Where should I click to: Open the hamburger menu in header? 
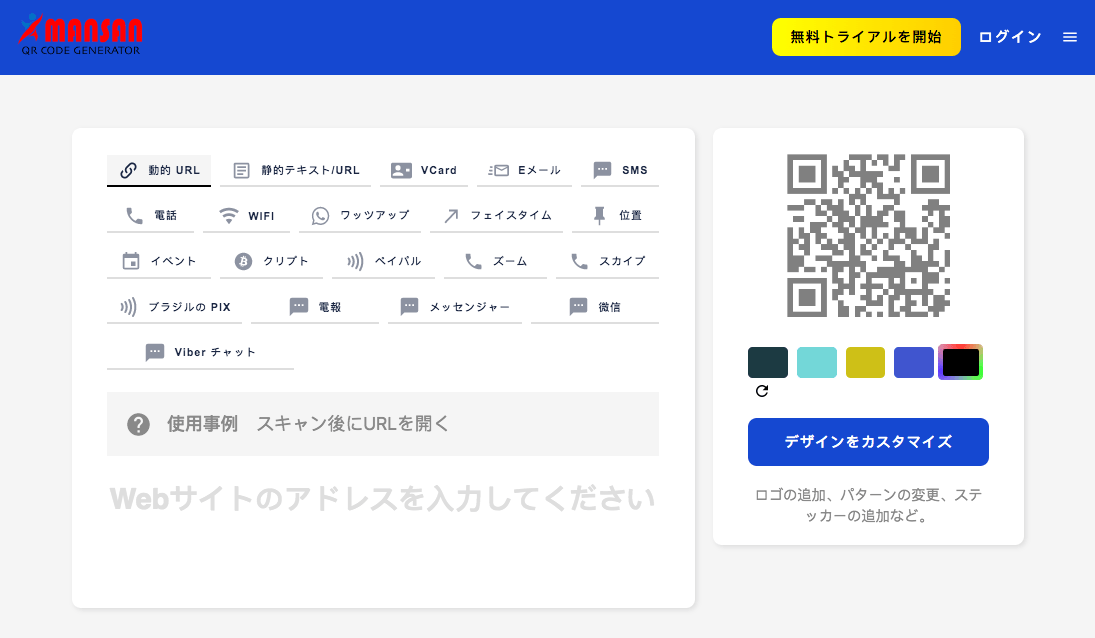tap(1070, 37)
